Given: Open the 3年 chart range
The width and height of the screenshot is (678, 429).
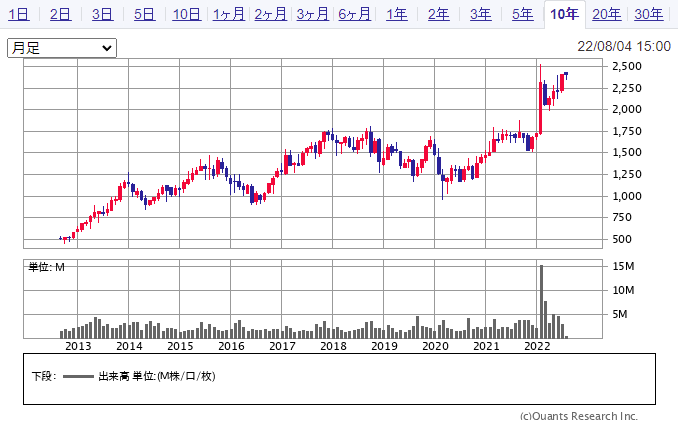Looking at the screenshot, I should pos(480,15).
